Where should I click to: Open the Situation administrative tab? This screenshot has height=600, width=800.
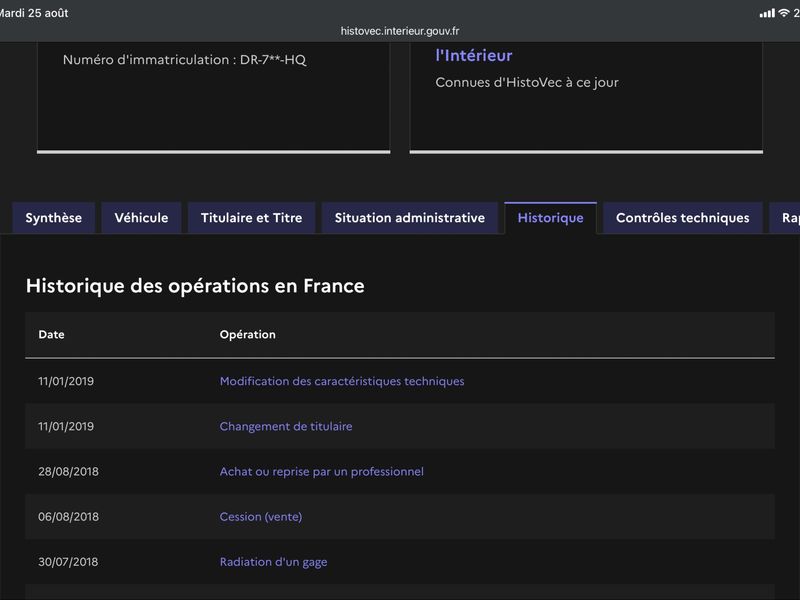(x=410, y=218)
